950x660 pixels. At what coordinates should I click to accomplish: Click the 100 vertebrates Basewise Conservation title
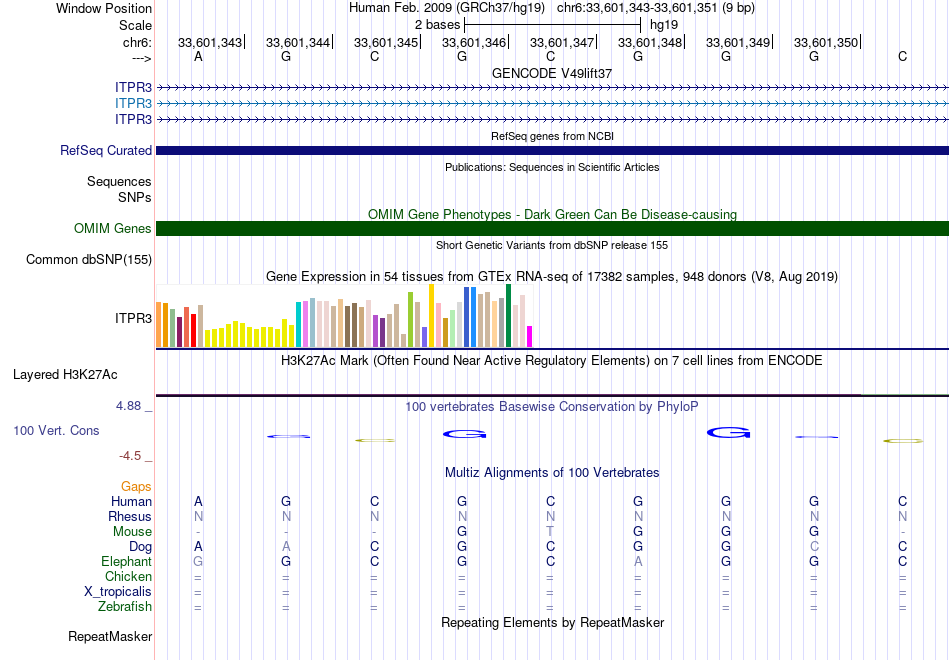(552, 407)
